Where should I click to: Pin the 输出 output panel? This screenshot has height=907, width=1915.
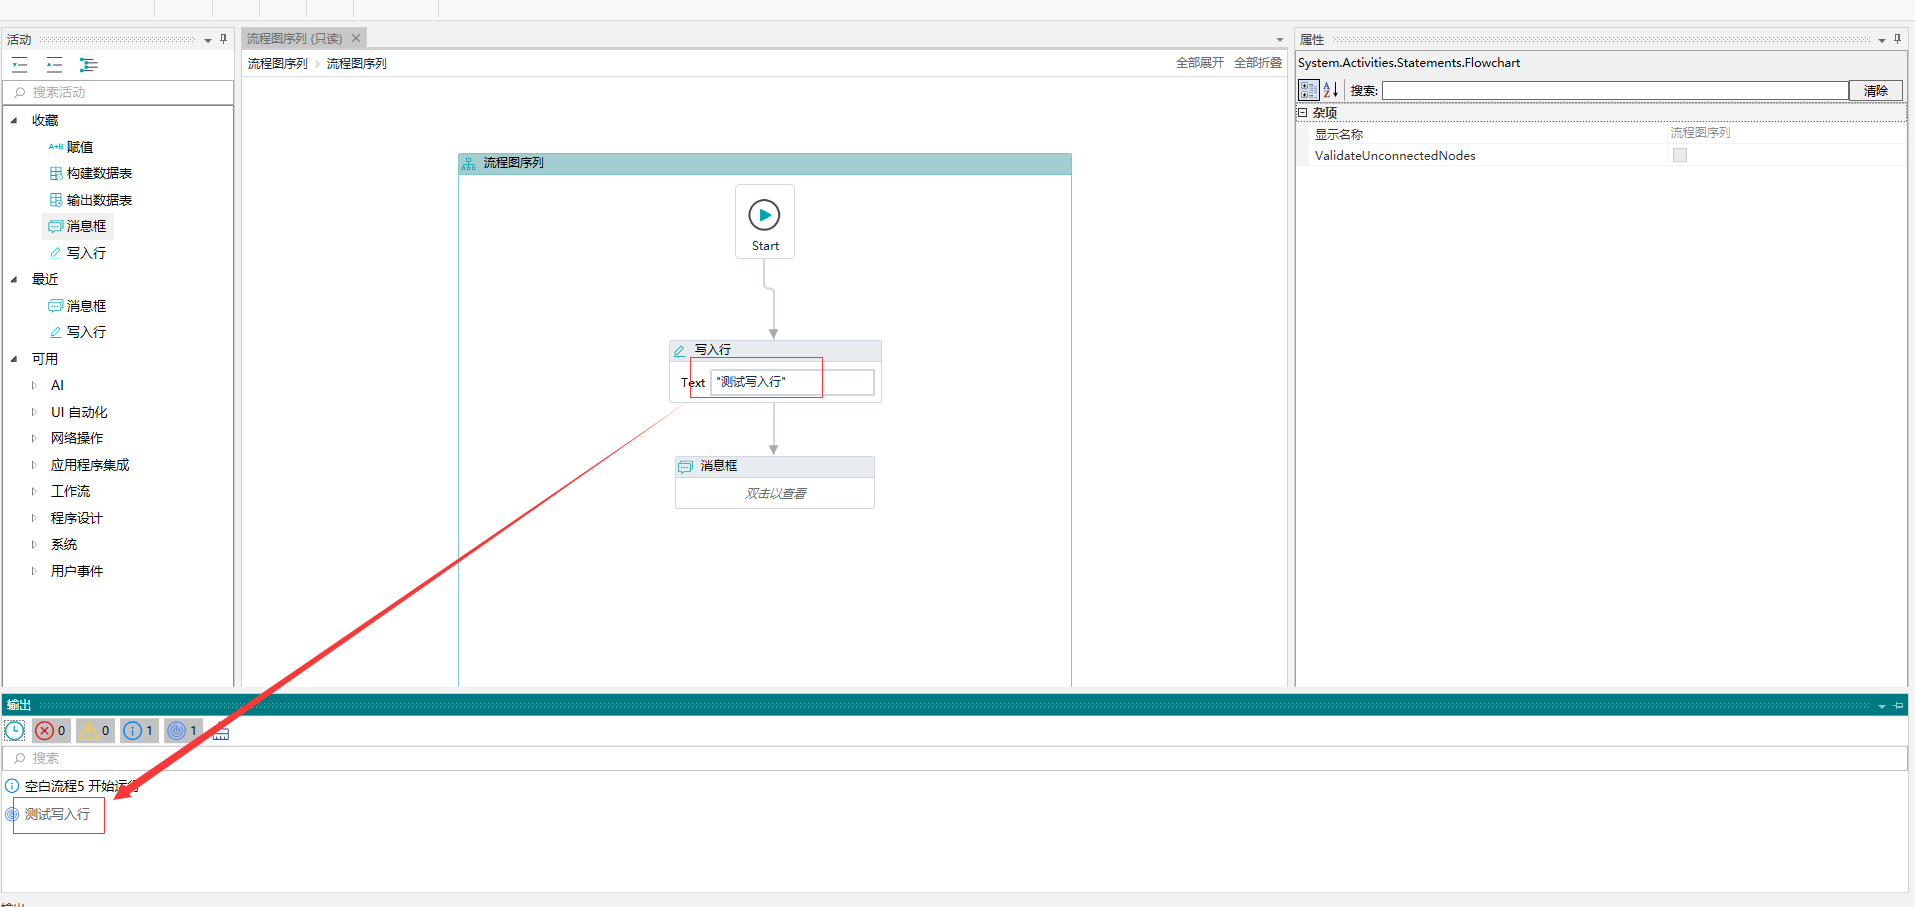point(1899,705)
